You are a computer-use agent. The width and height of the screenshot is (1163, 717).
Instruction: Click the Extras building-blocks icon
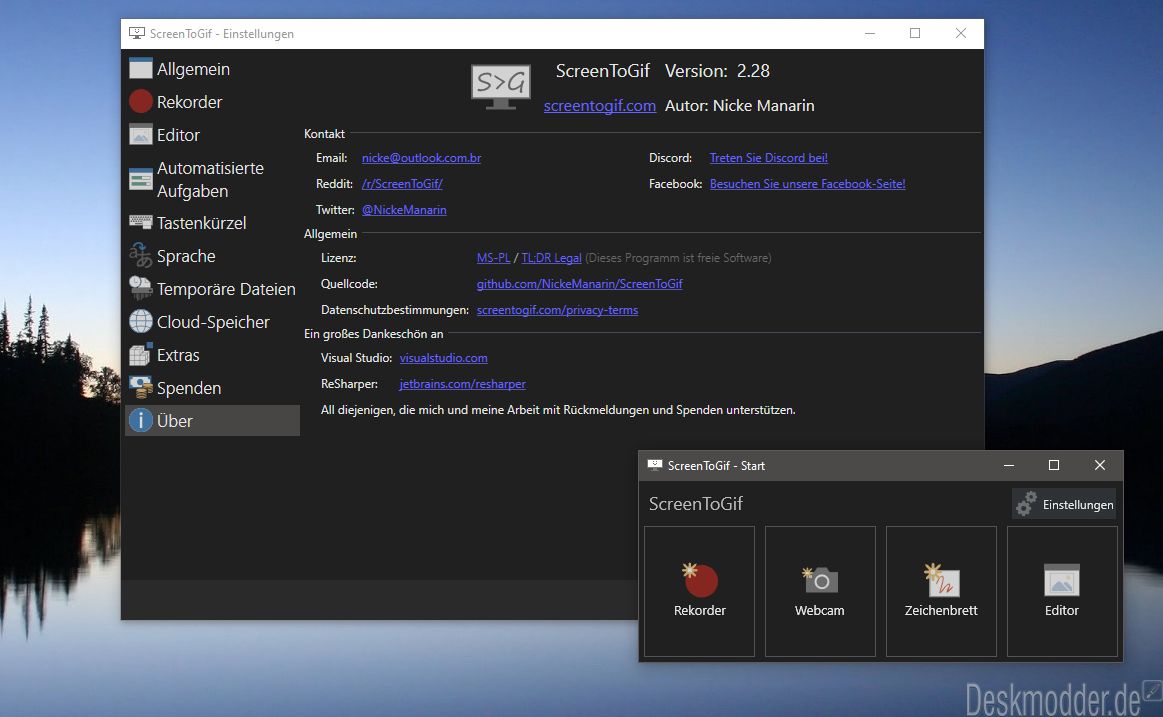coord(140,355)
